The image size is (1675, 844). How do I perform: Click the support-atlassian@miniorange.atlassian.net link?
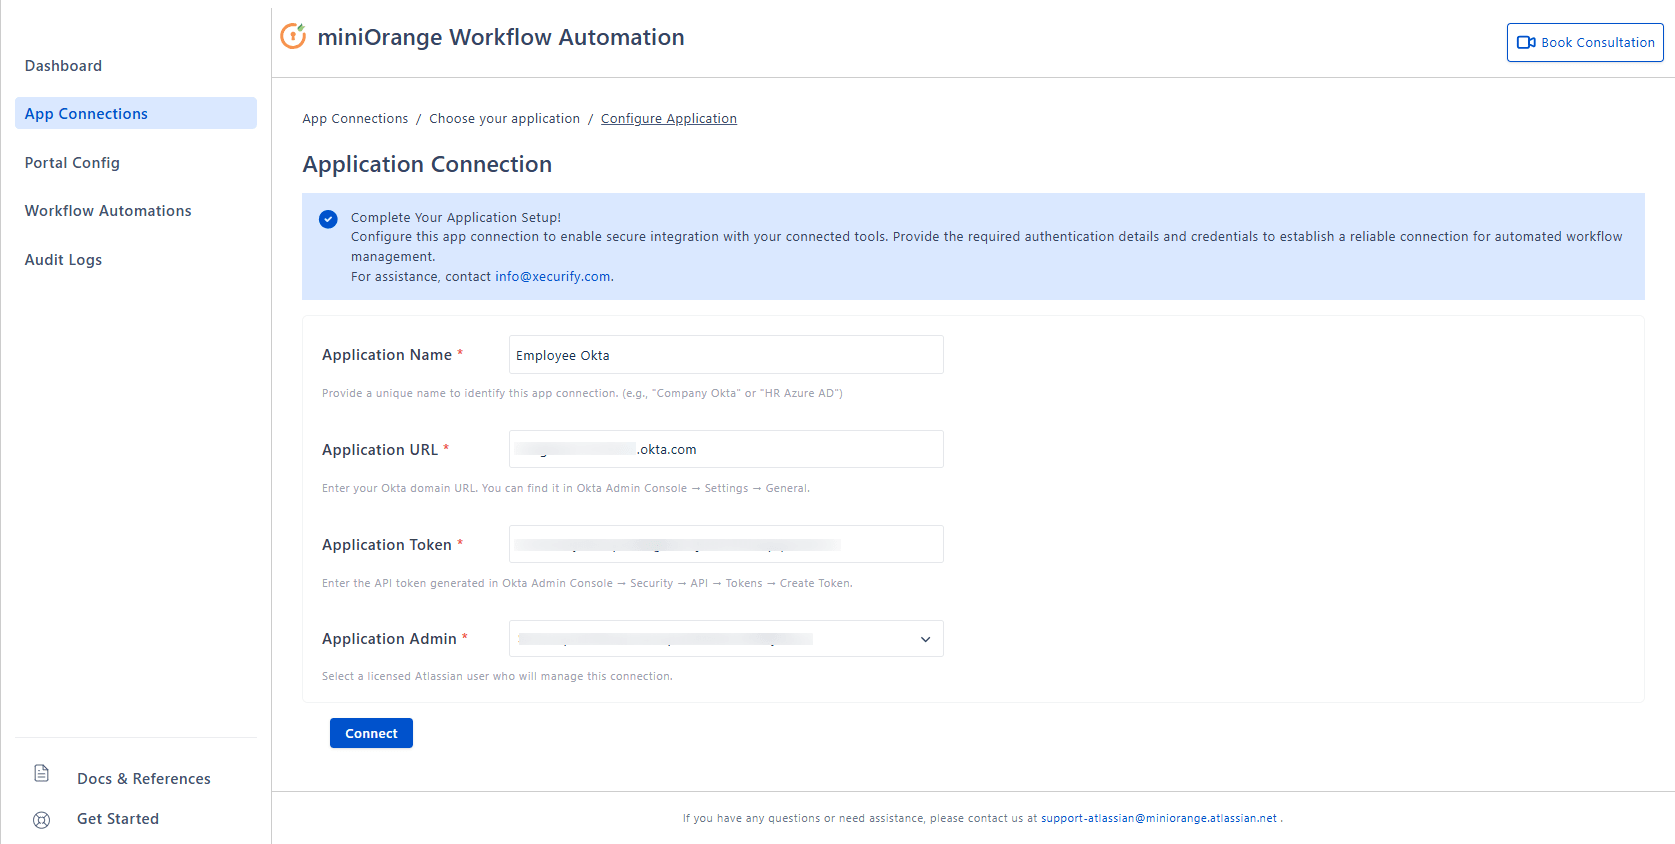pos(1159,818)
